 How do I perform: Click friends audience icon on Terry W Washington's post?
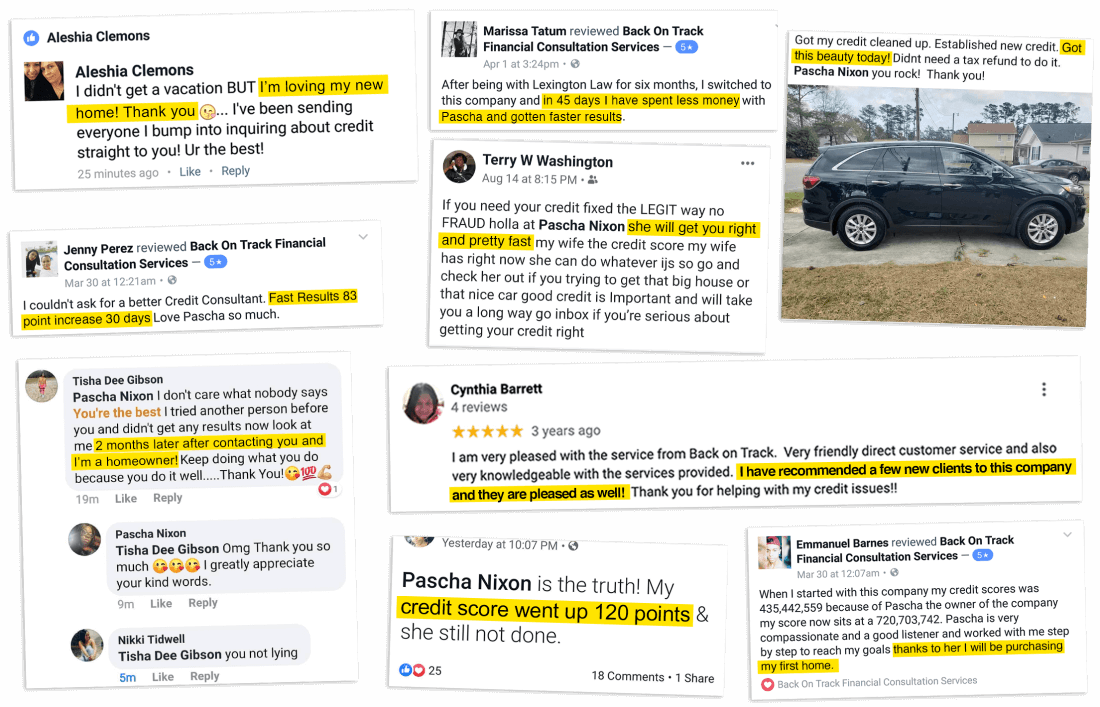point(592,180)
